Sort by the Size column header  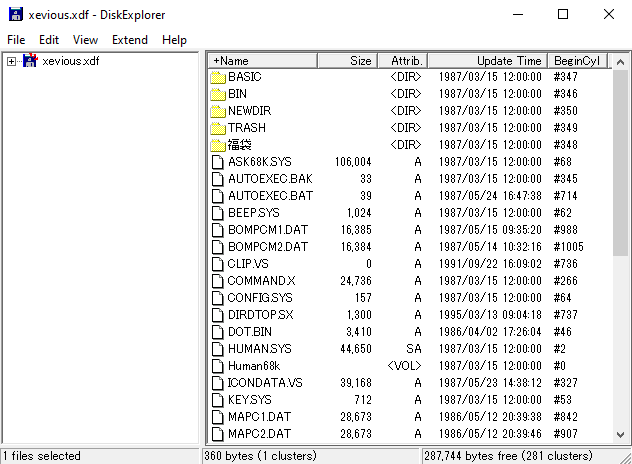(x=348, y=61)
